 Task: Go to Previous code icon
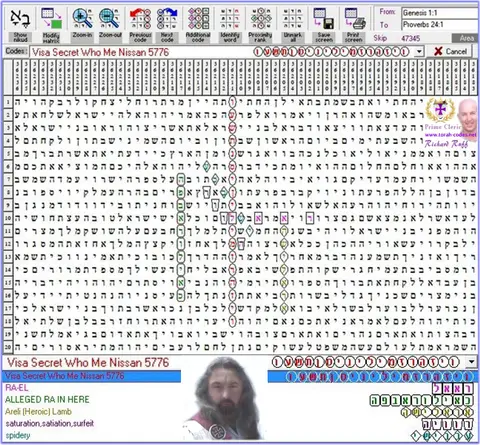[140, 18]
